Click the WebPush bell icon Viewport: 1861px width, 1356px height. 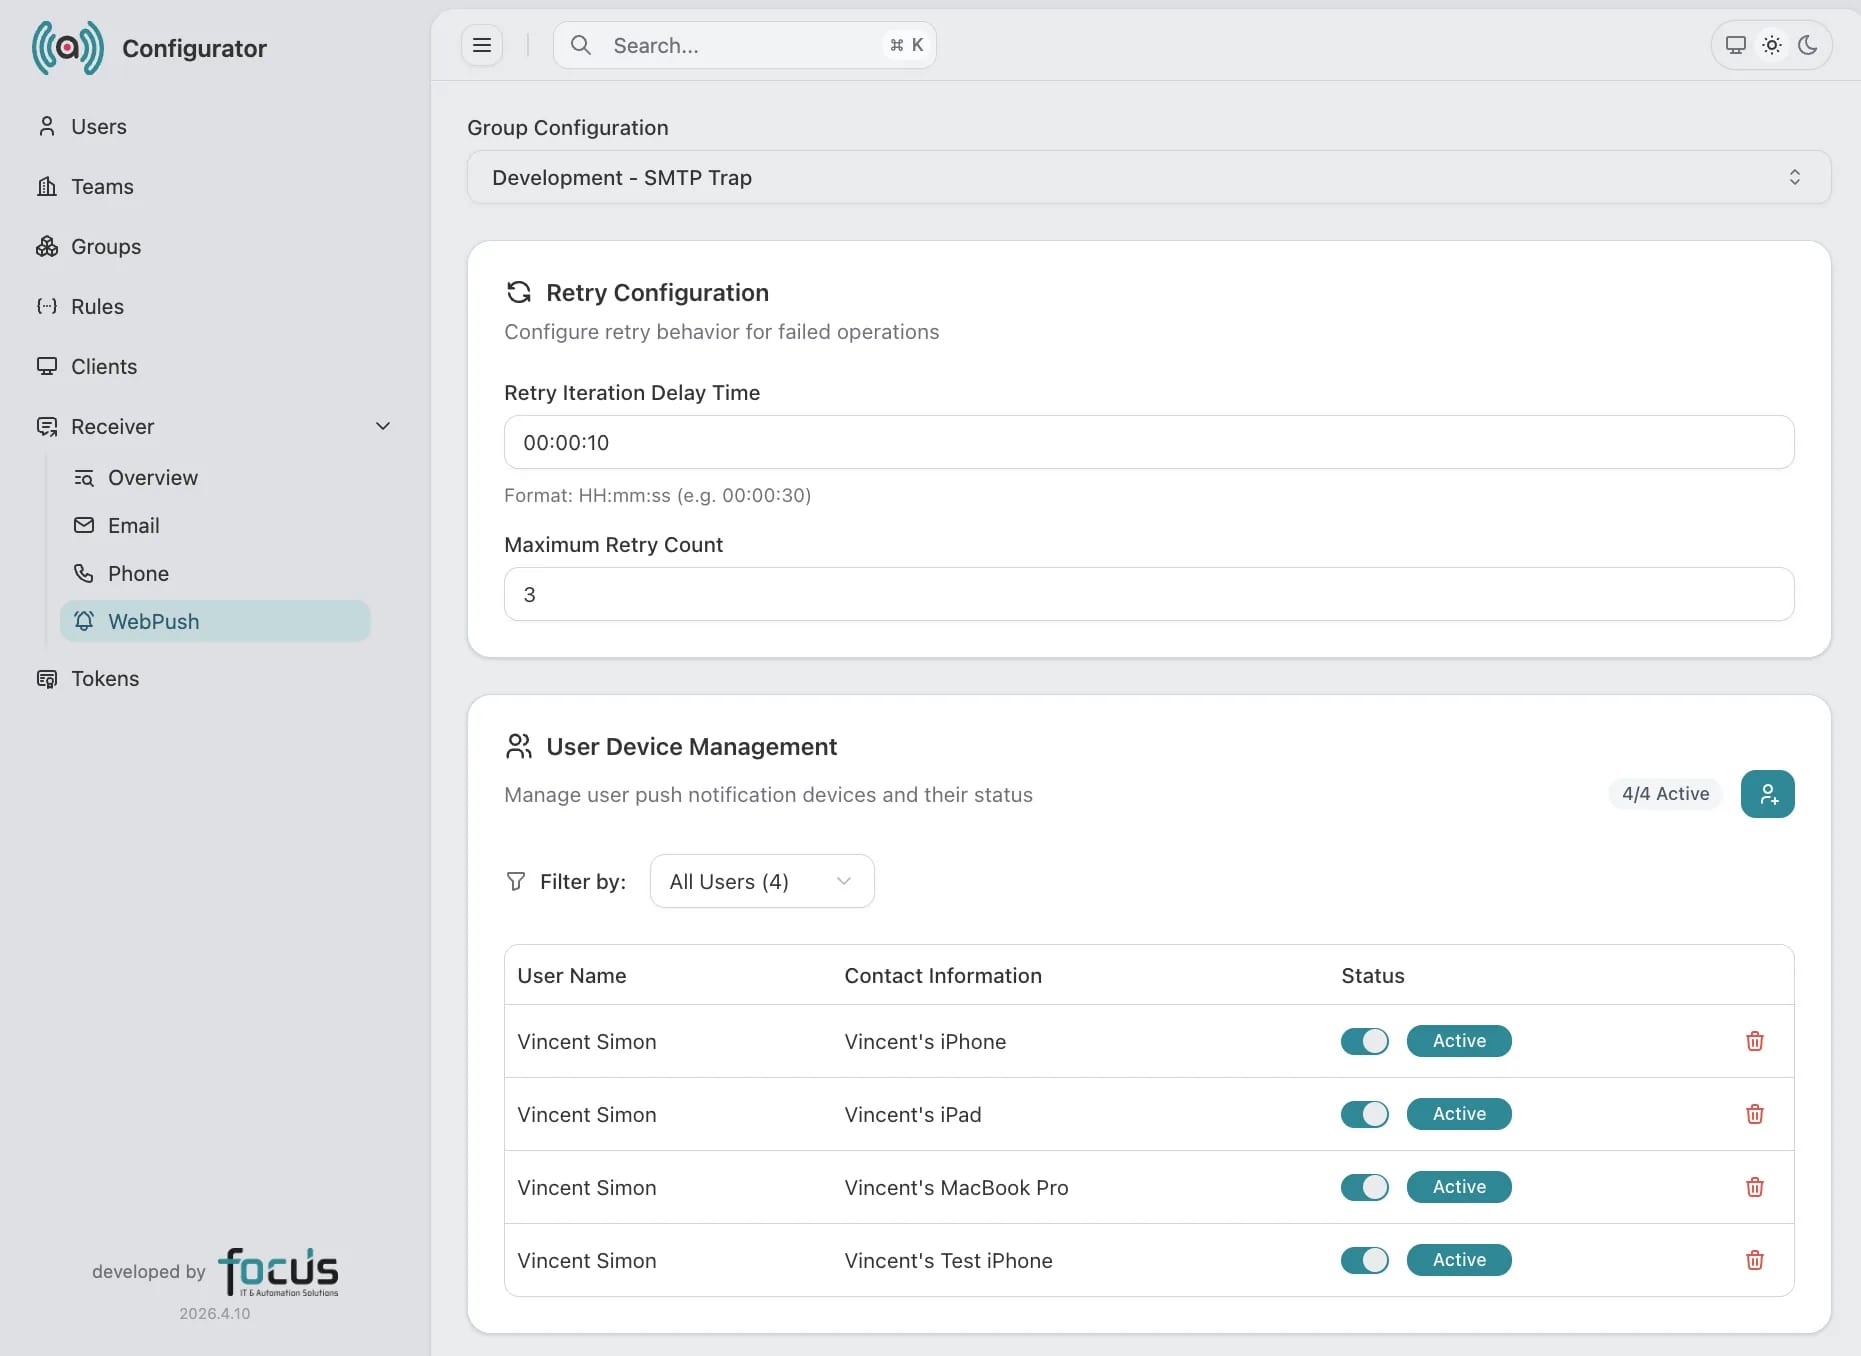tap(84, 621)
